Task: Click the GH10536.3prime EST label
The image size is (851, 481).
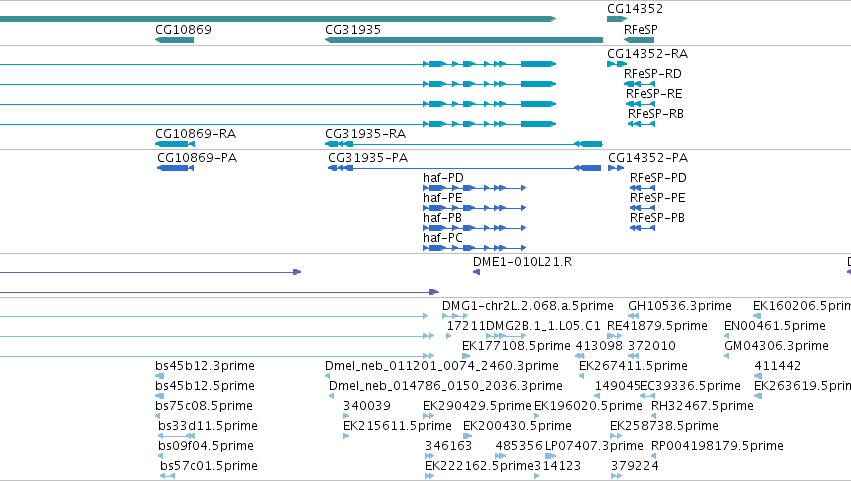Action: tap(679, 306)
